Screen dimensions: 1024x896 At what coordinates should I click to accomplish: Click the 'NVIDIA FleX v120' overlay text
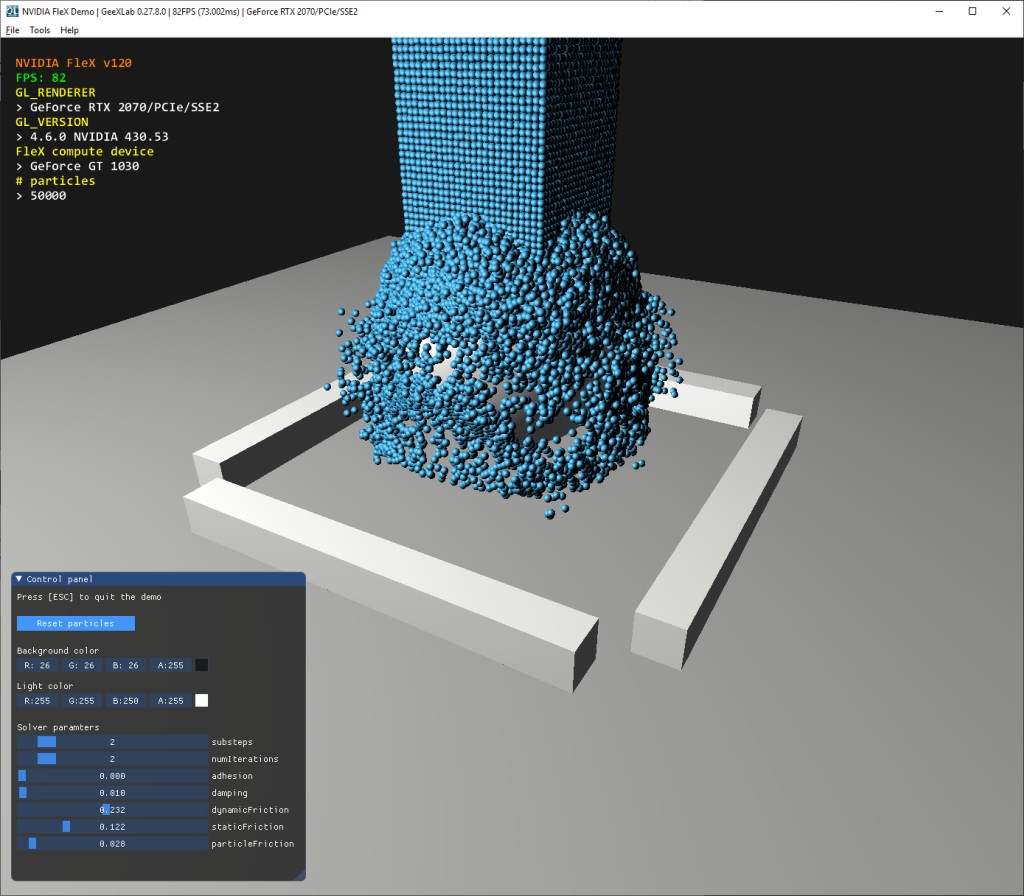[74, 63]
